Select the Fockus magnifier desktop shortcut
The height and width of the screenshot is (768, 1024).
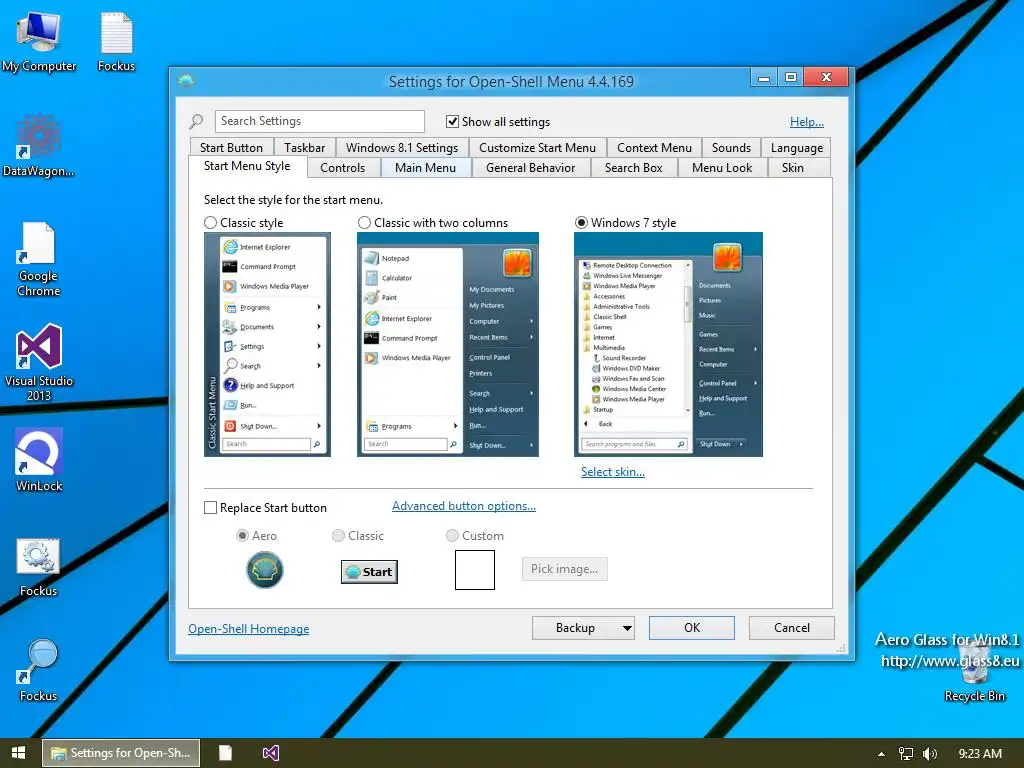pos(39,670)
